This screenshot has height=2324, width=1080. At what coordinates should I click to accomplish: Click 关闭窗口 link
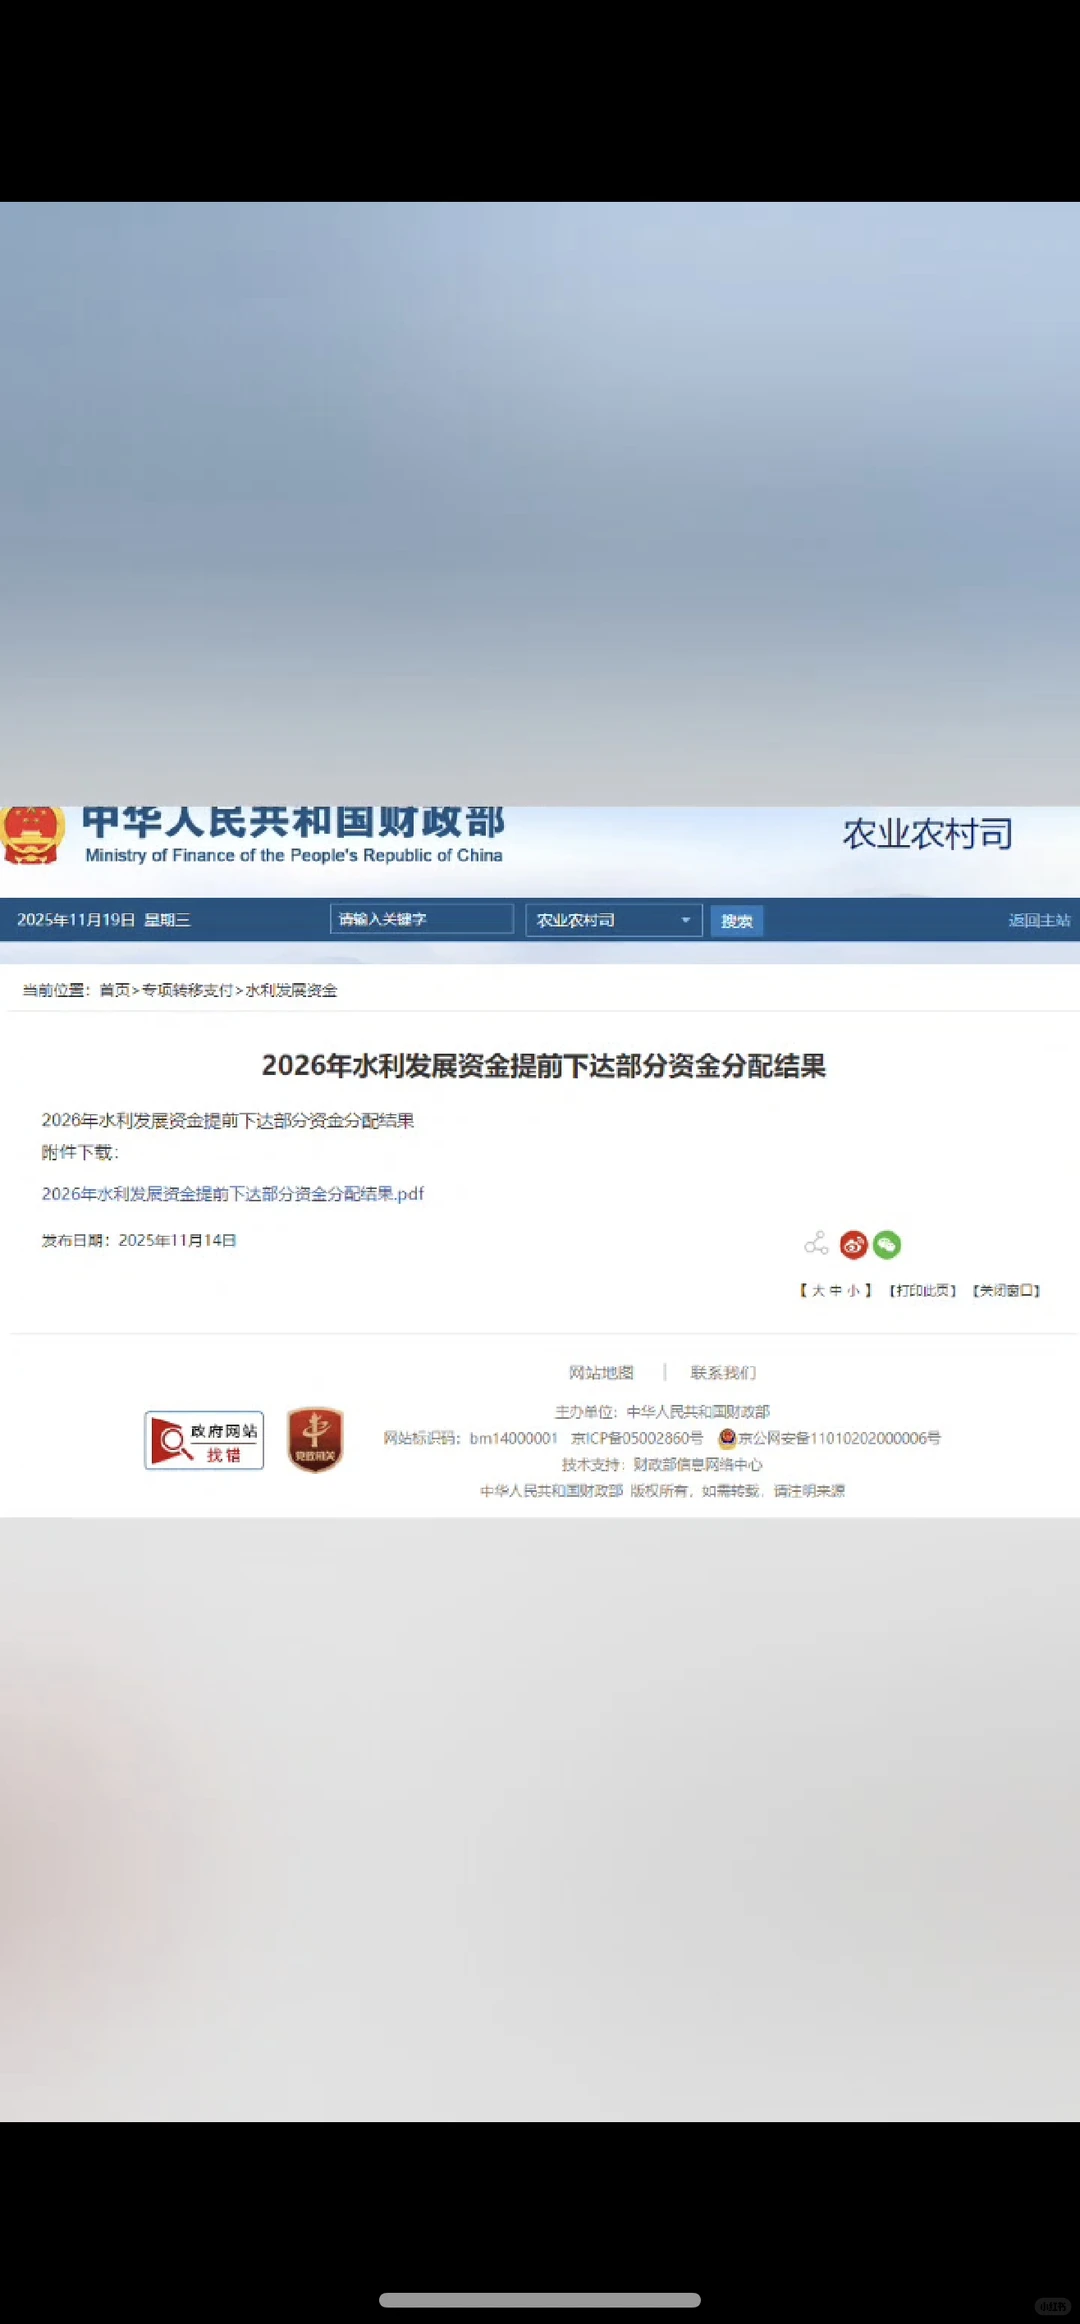[1007, 1291]
